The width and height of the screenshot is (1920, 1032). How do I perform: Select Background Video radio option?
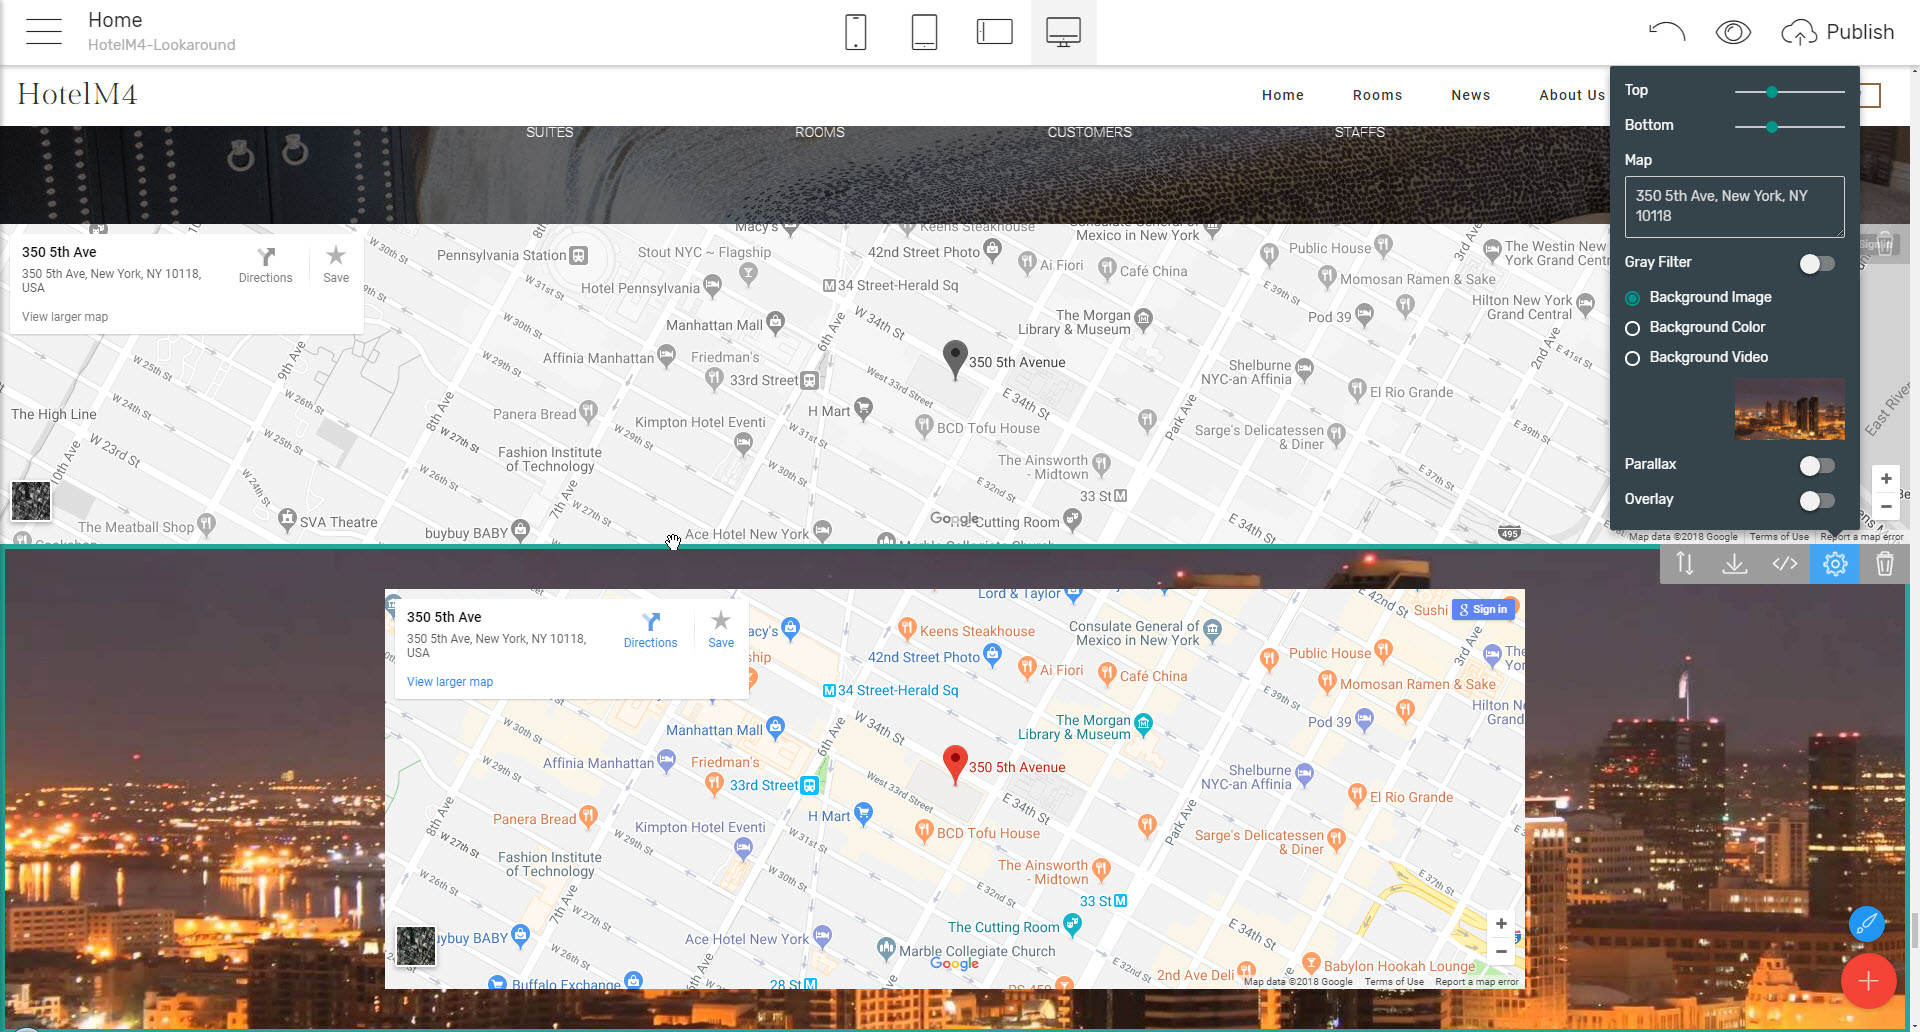1697,358
